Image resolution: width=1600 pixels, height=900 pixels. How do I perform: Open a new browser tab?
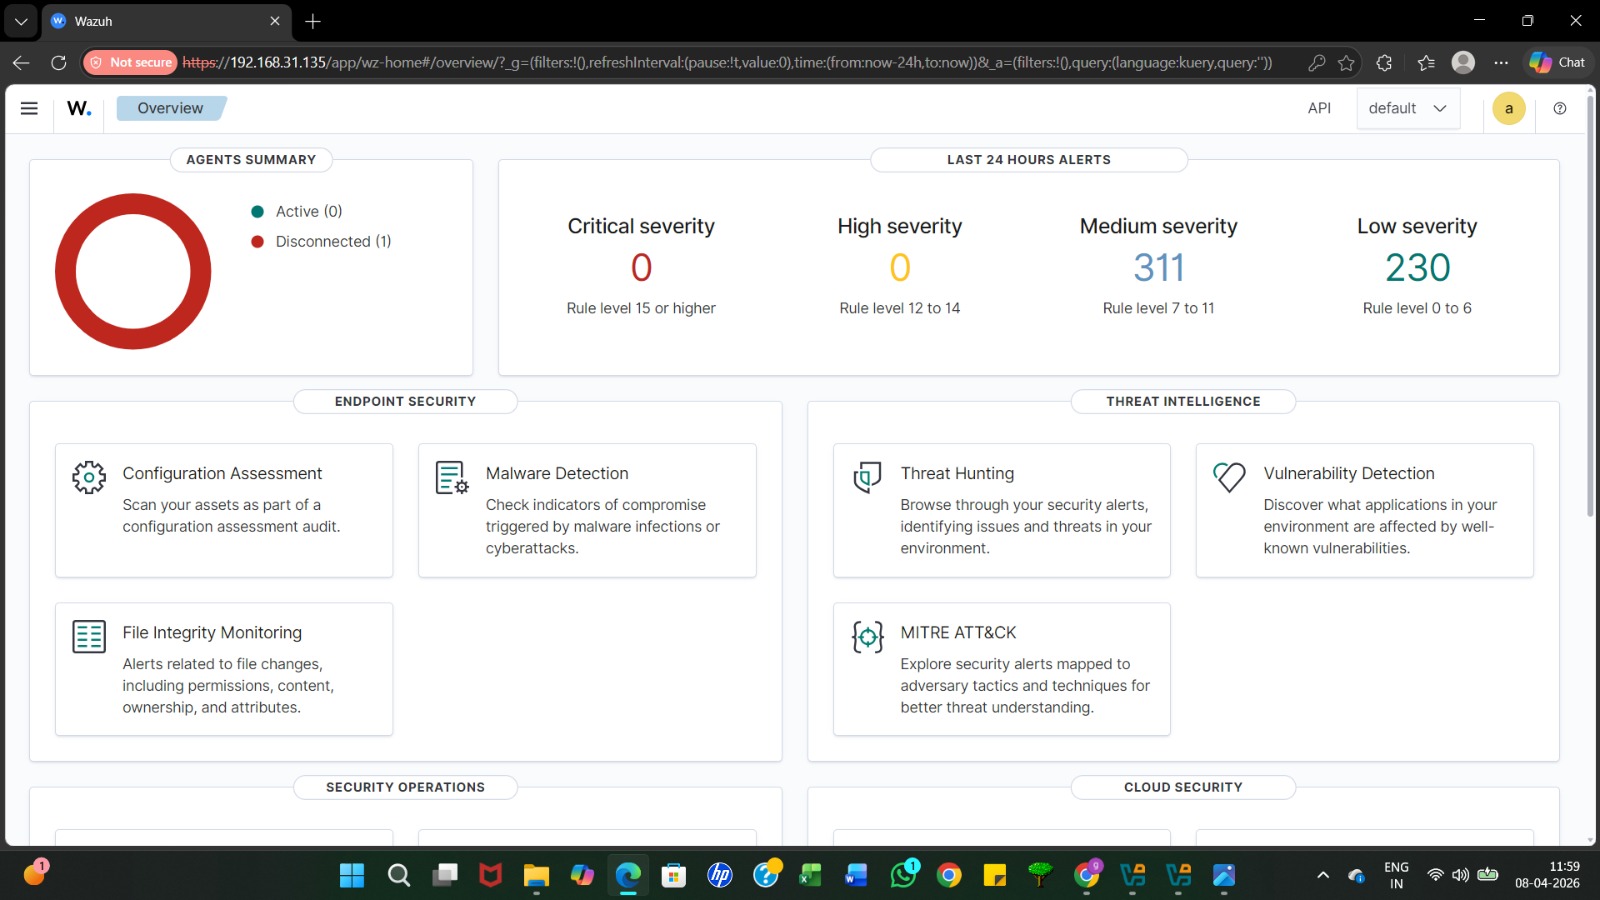point(313,21)
